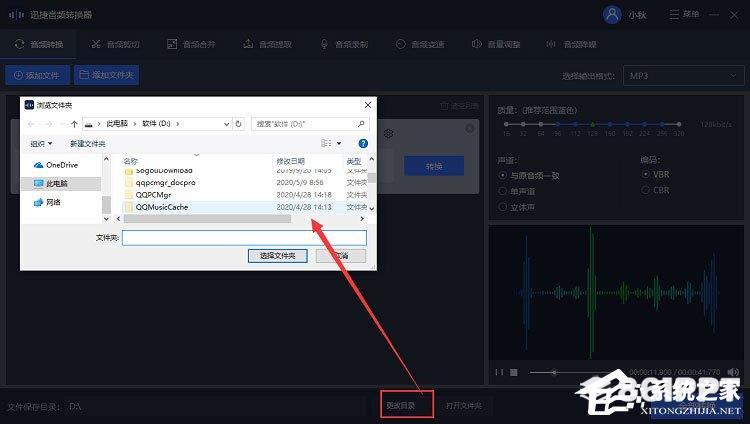Click the up-directory arrow in dialog
The width and height of the screenshot is (750, 424).
pos(74,124)
